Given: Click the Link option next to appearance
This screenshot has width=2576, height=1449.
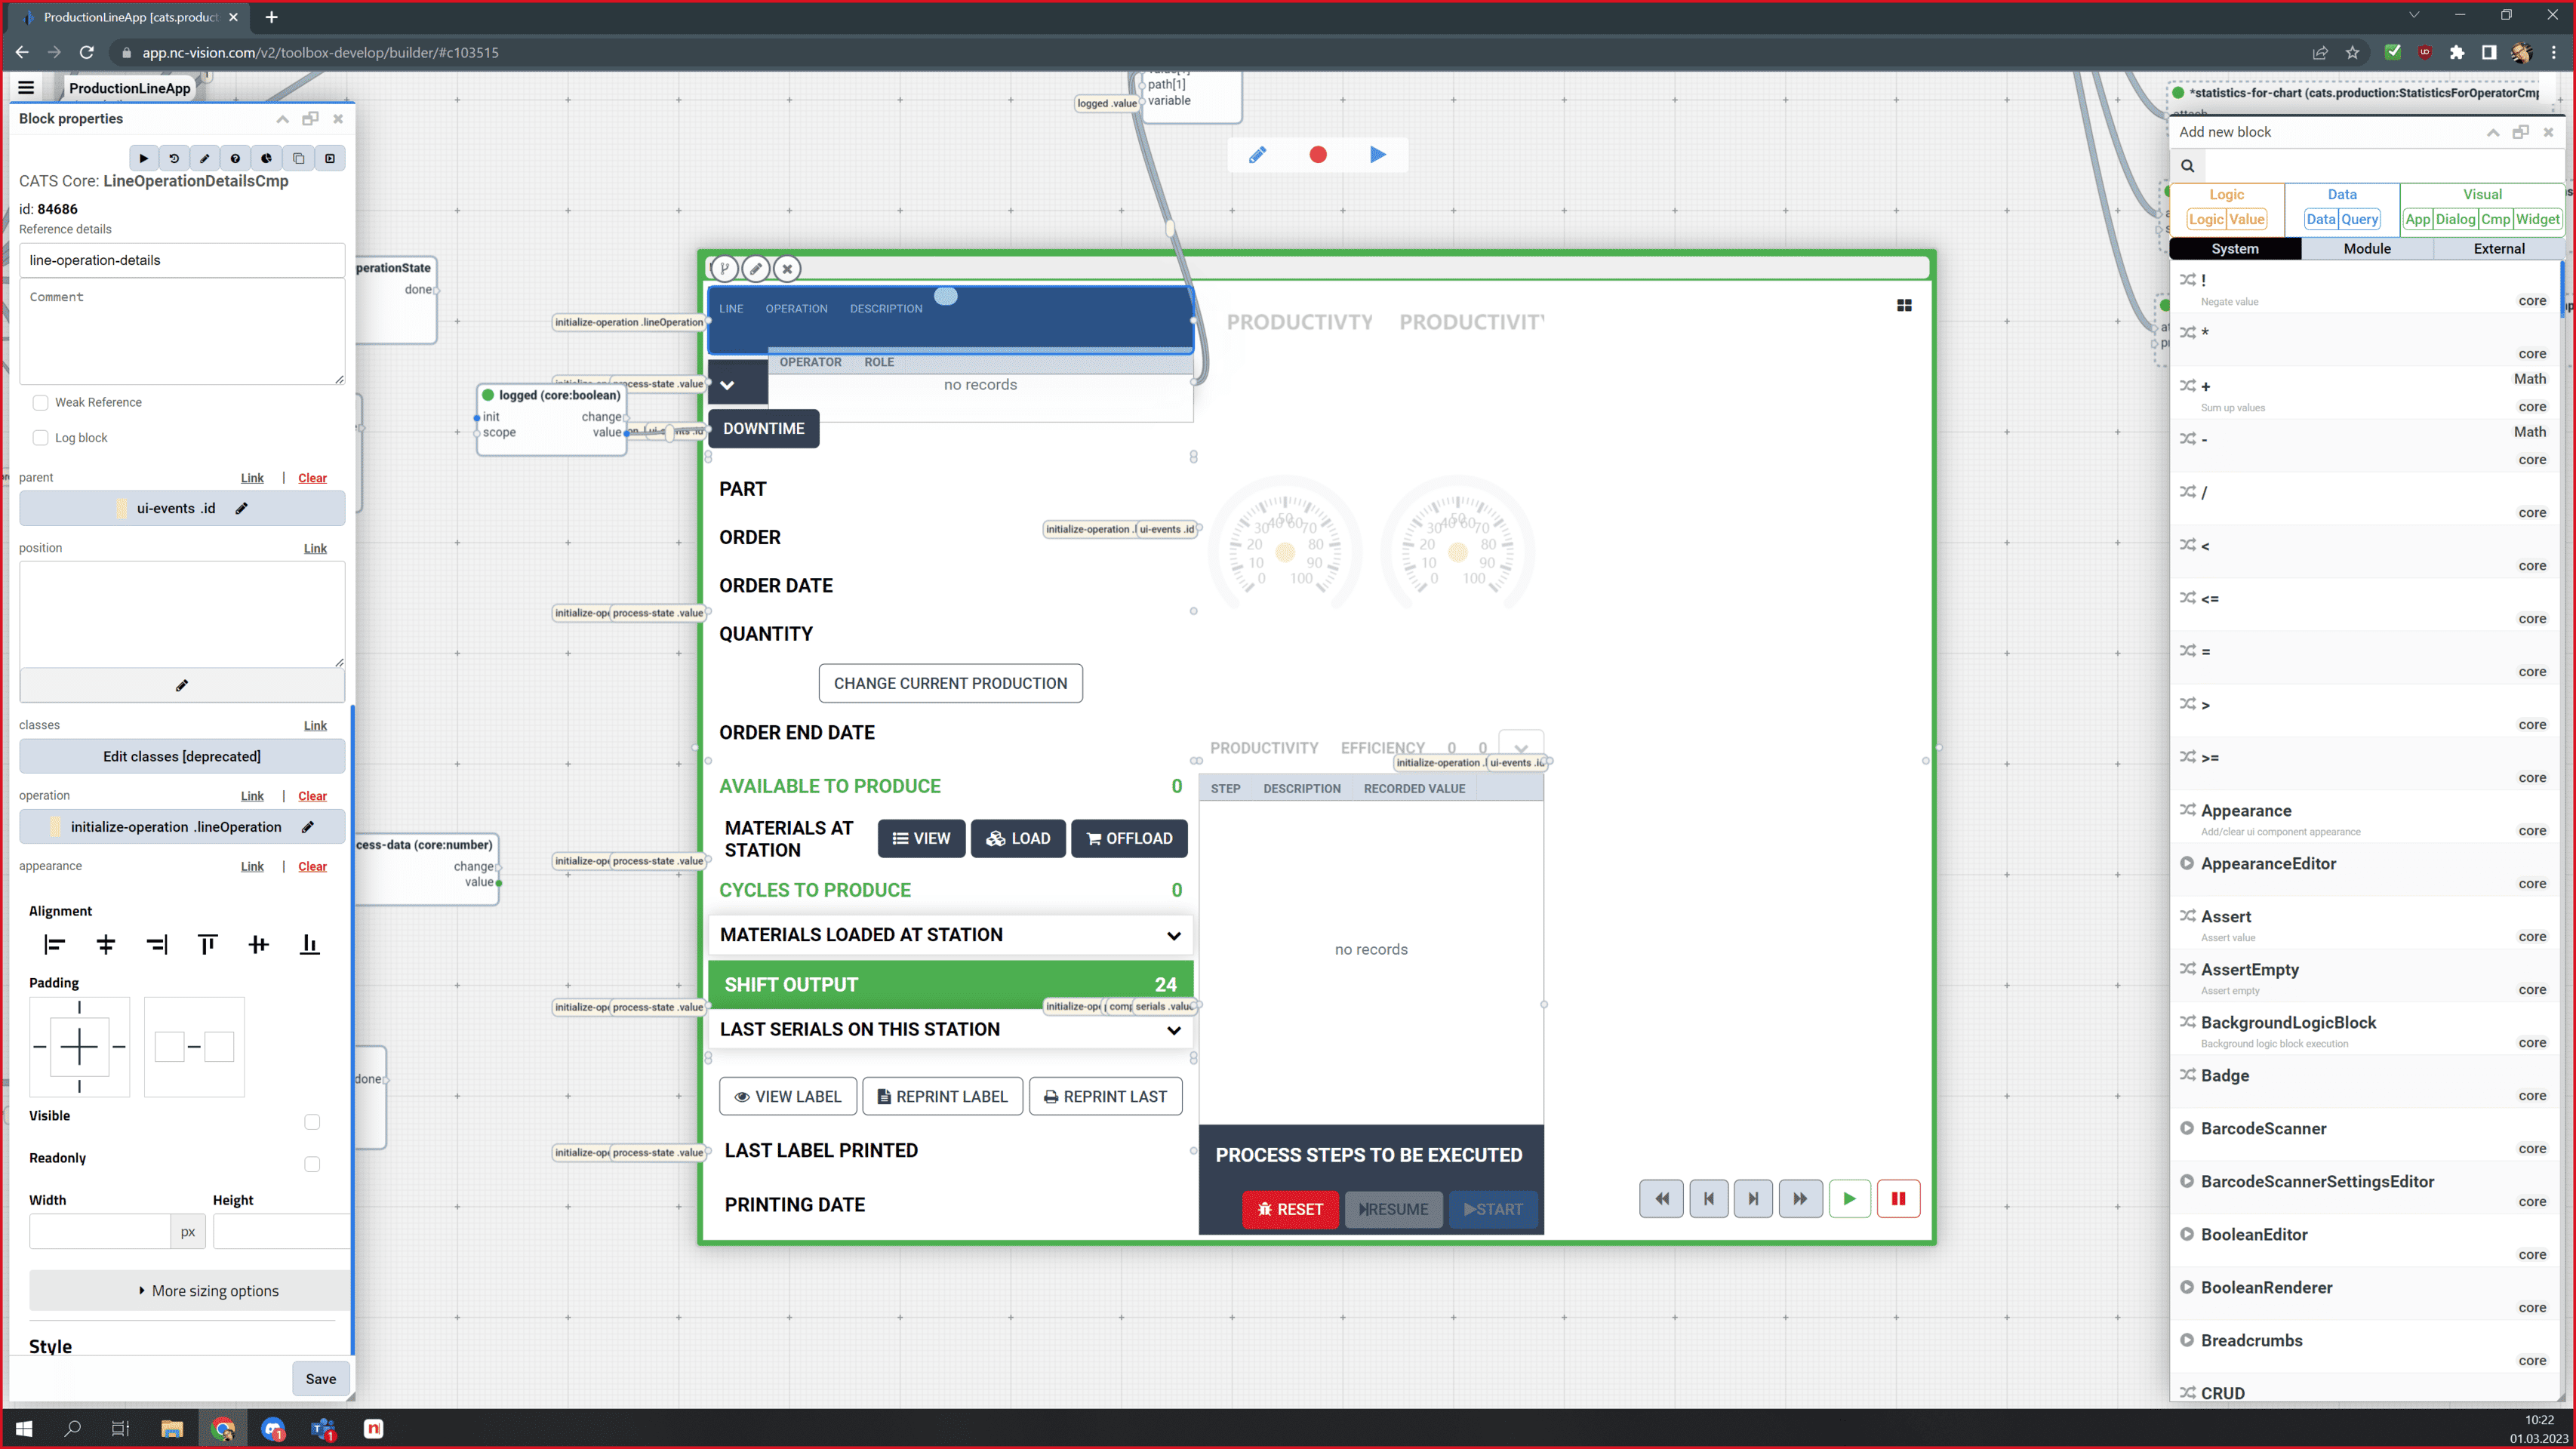Looking at the screenshot, I should pyautogui.click(x=252, y=867).
